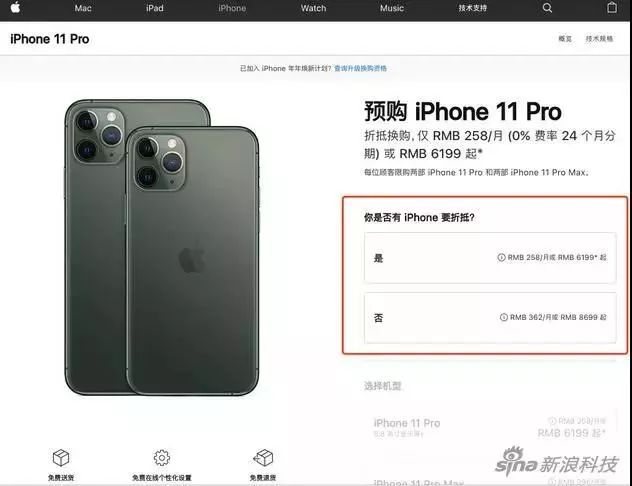The width and height of the screenshot is (632, 486).
Task: Click the info icon beside RMB 258/月
Action: pyautogui.click(x=501, y=257)
